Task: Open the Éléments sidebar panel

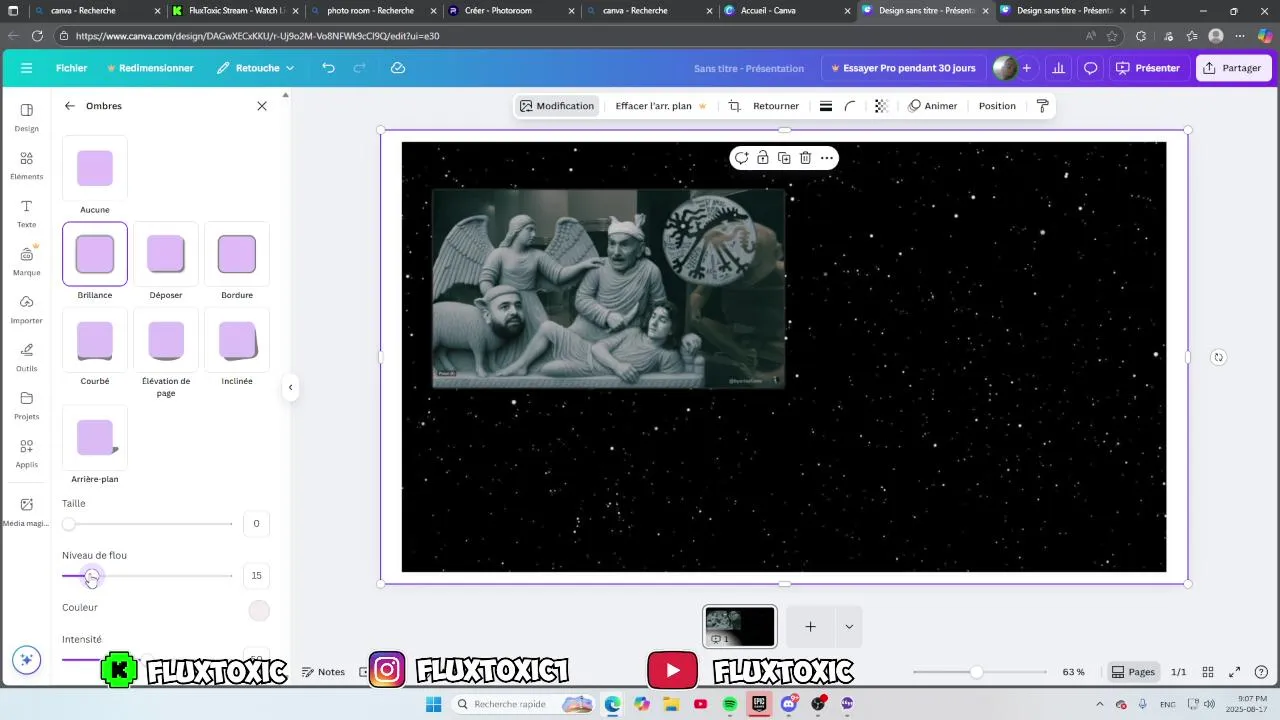Action: [27, 165]
